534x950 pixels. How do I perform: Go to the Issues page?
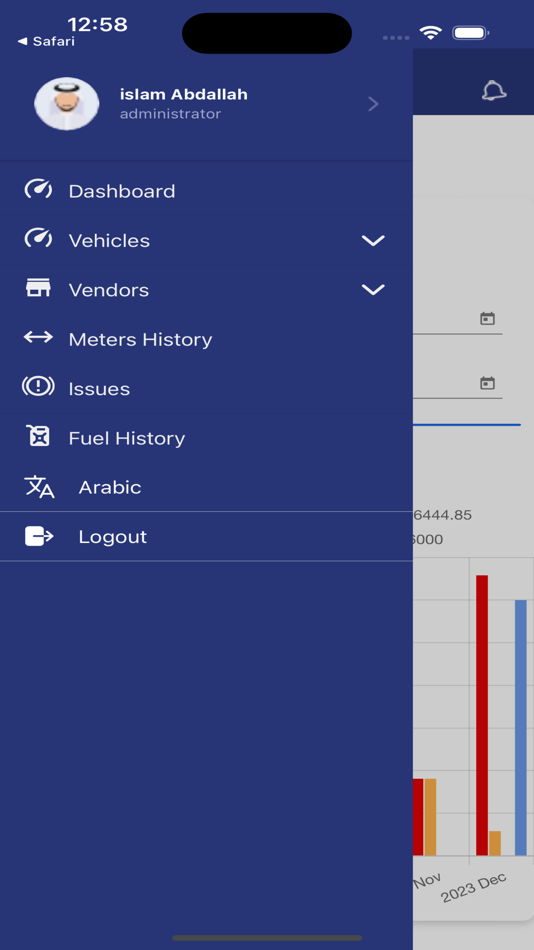(206, 388)
